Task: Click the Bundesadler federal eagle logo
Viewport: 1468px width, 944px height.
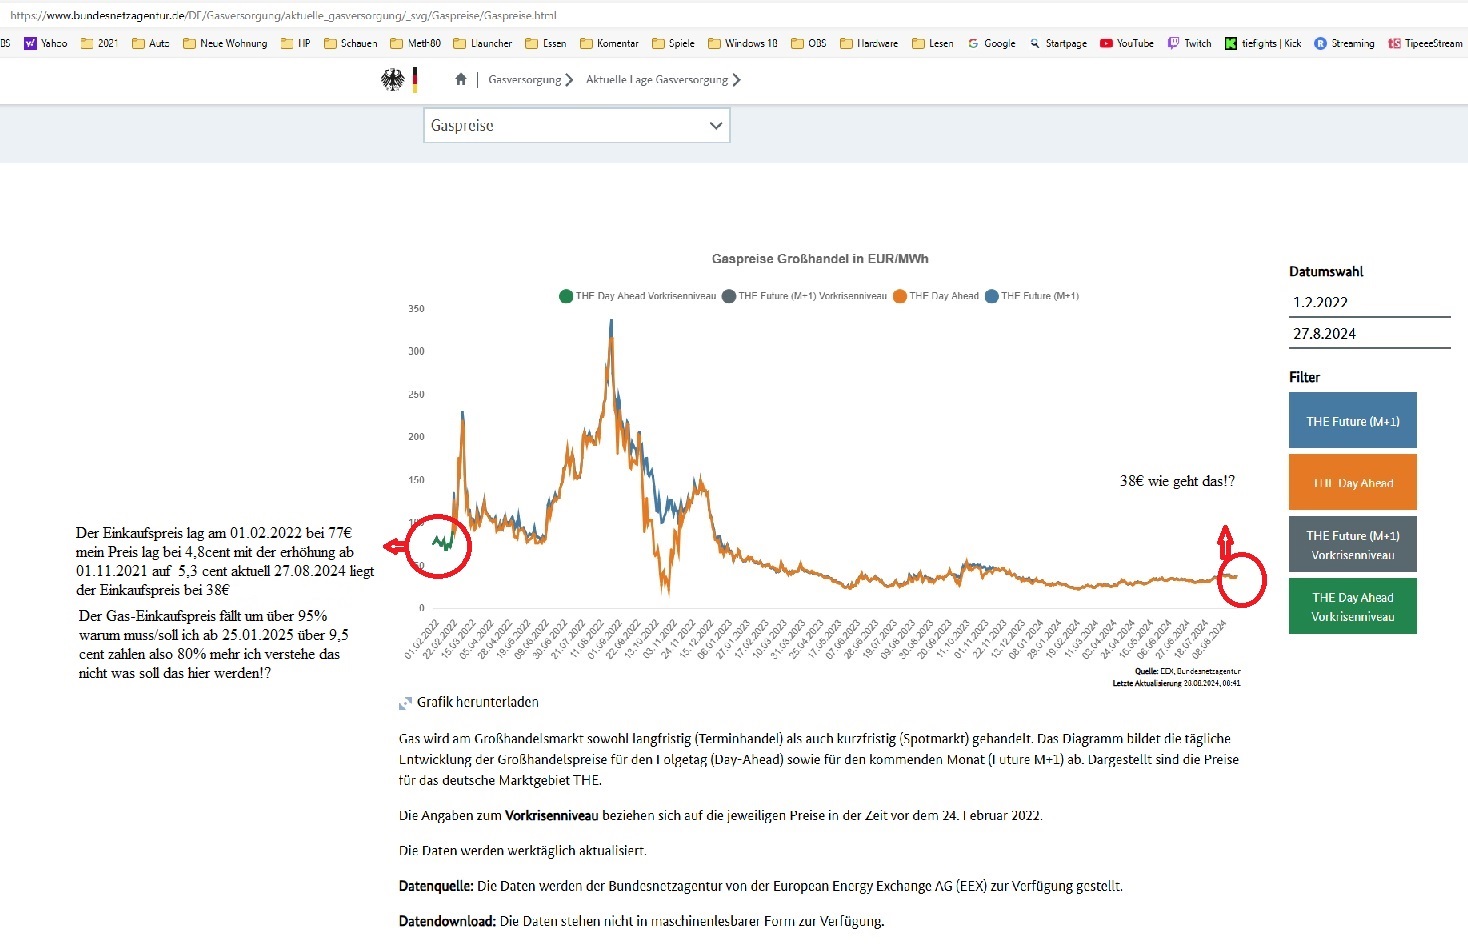Action: [393, 80]
